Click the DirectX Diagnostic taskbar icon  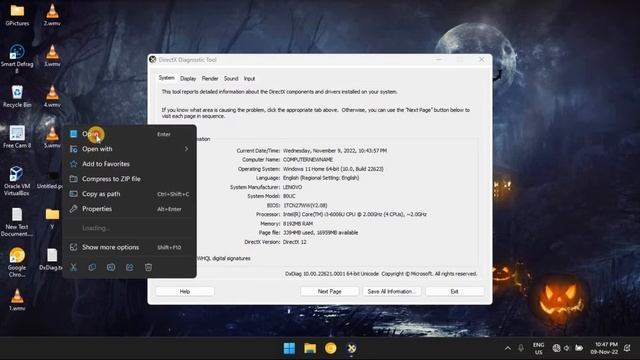[x=351, y=348]
